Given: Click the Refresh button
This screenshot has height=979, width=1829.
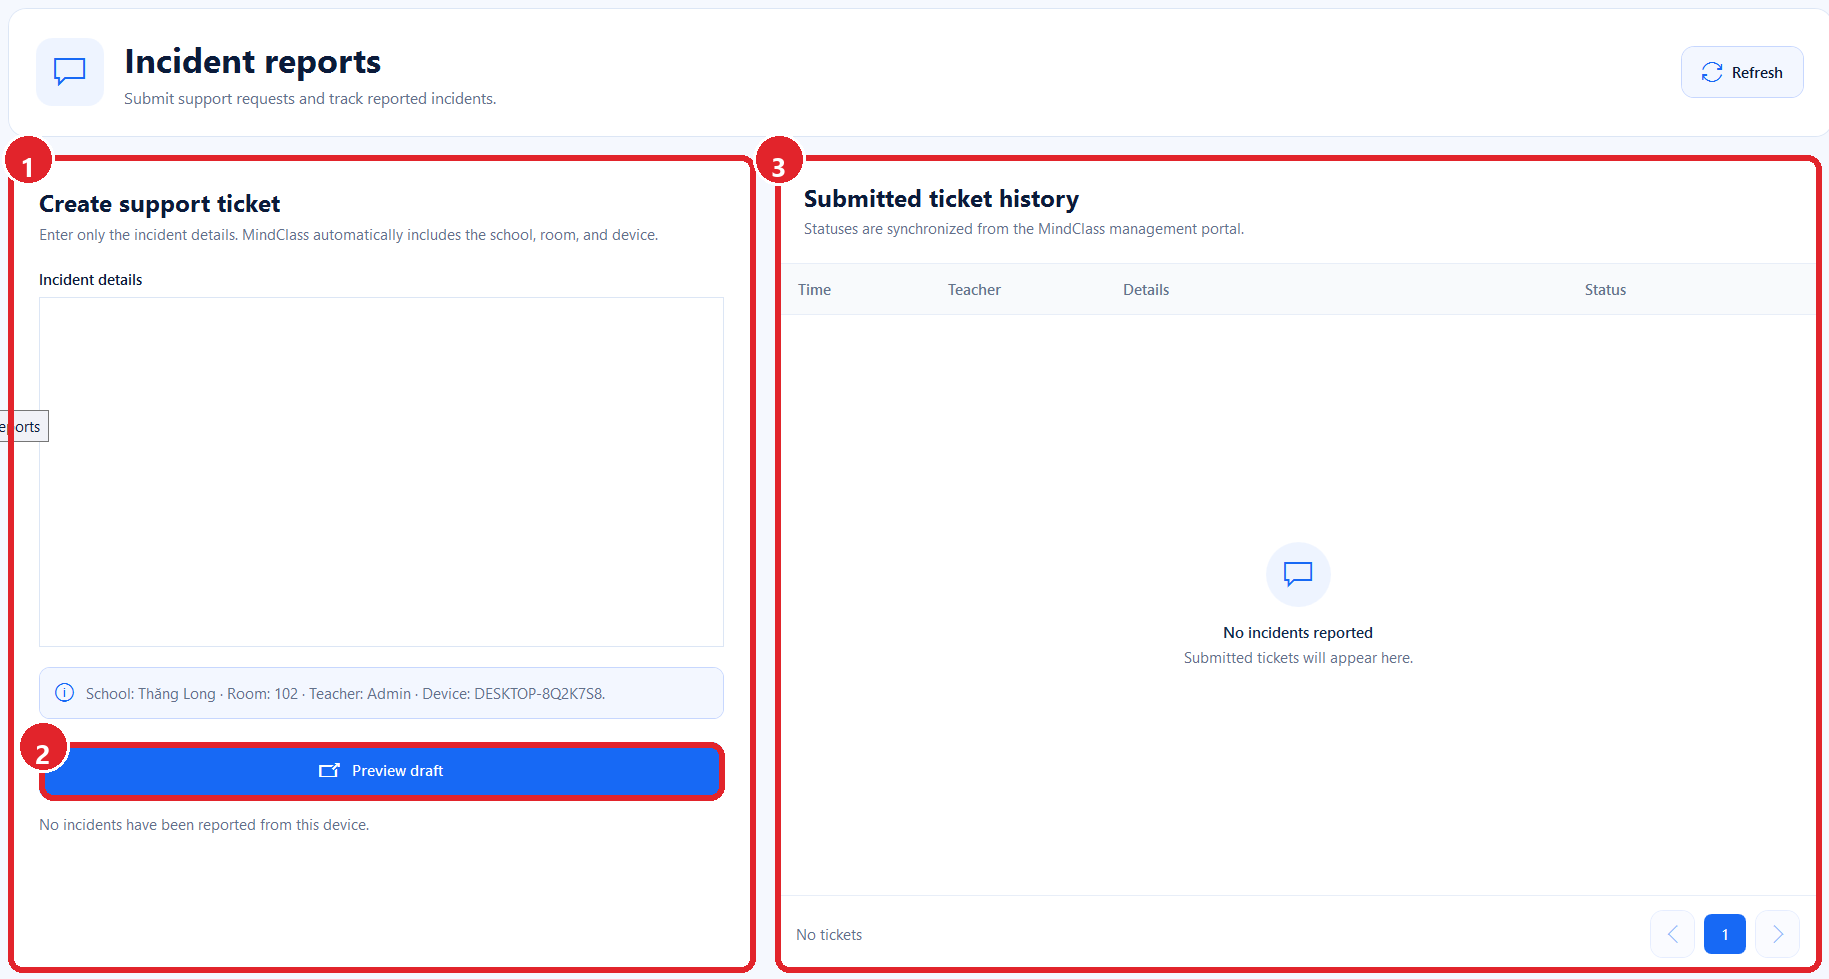Looking at the screenshot, I should pos(1741,72).
